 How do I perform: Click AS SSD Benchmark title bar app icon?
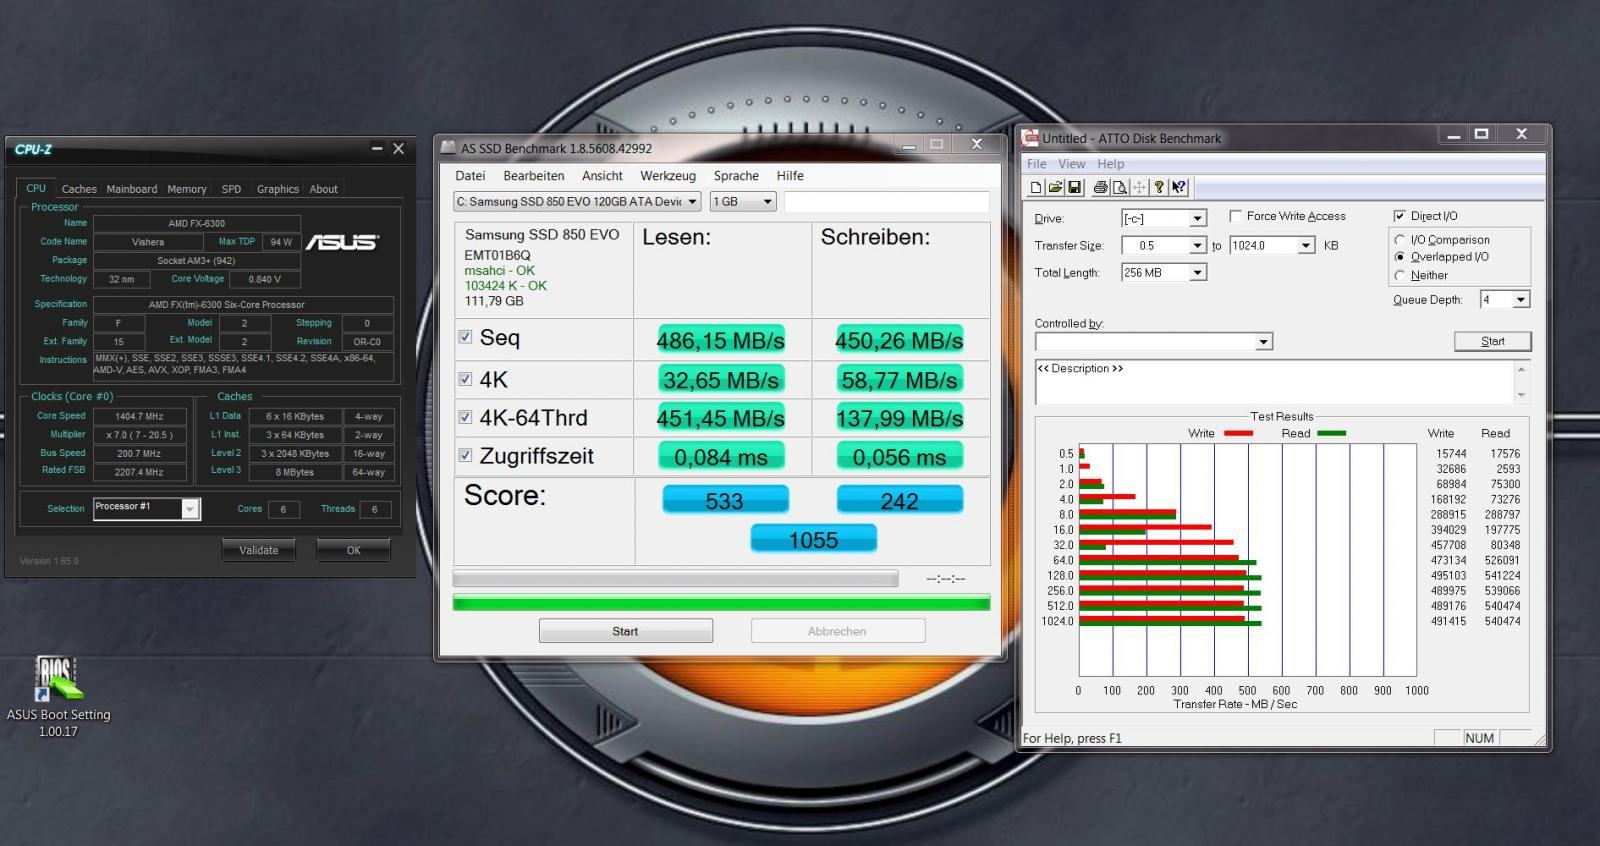click(449, 148)
